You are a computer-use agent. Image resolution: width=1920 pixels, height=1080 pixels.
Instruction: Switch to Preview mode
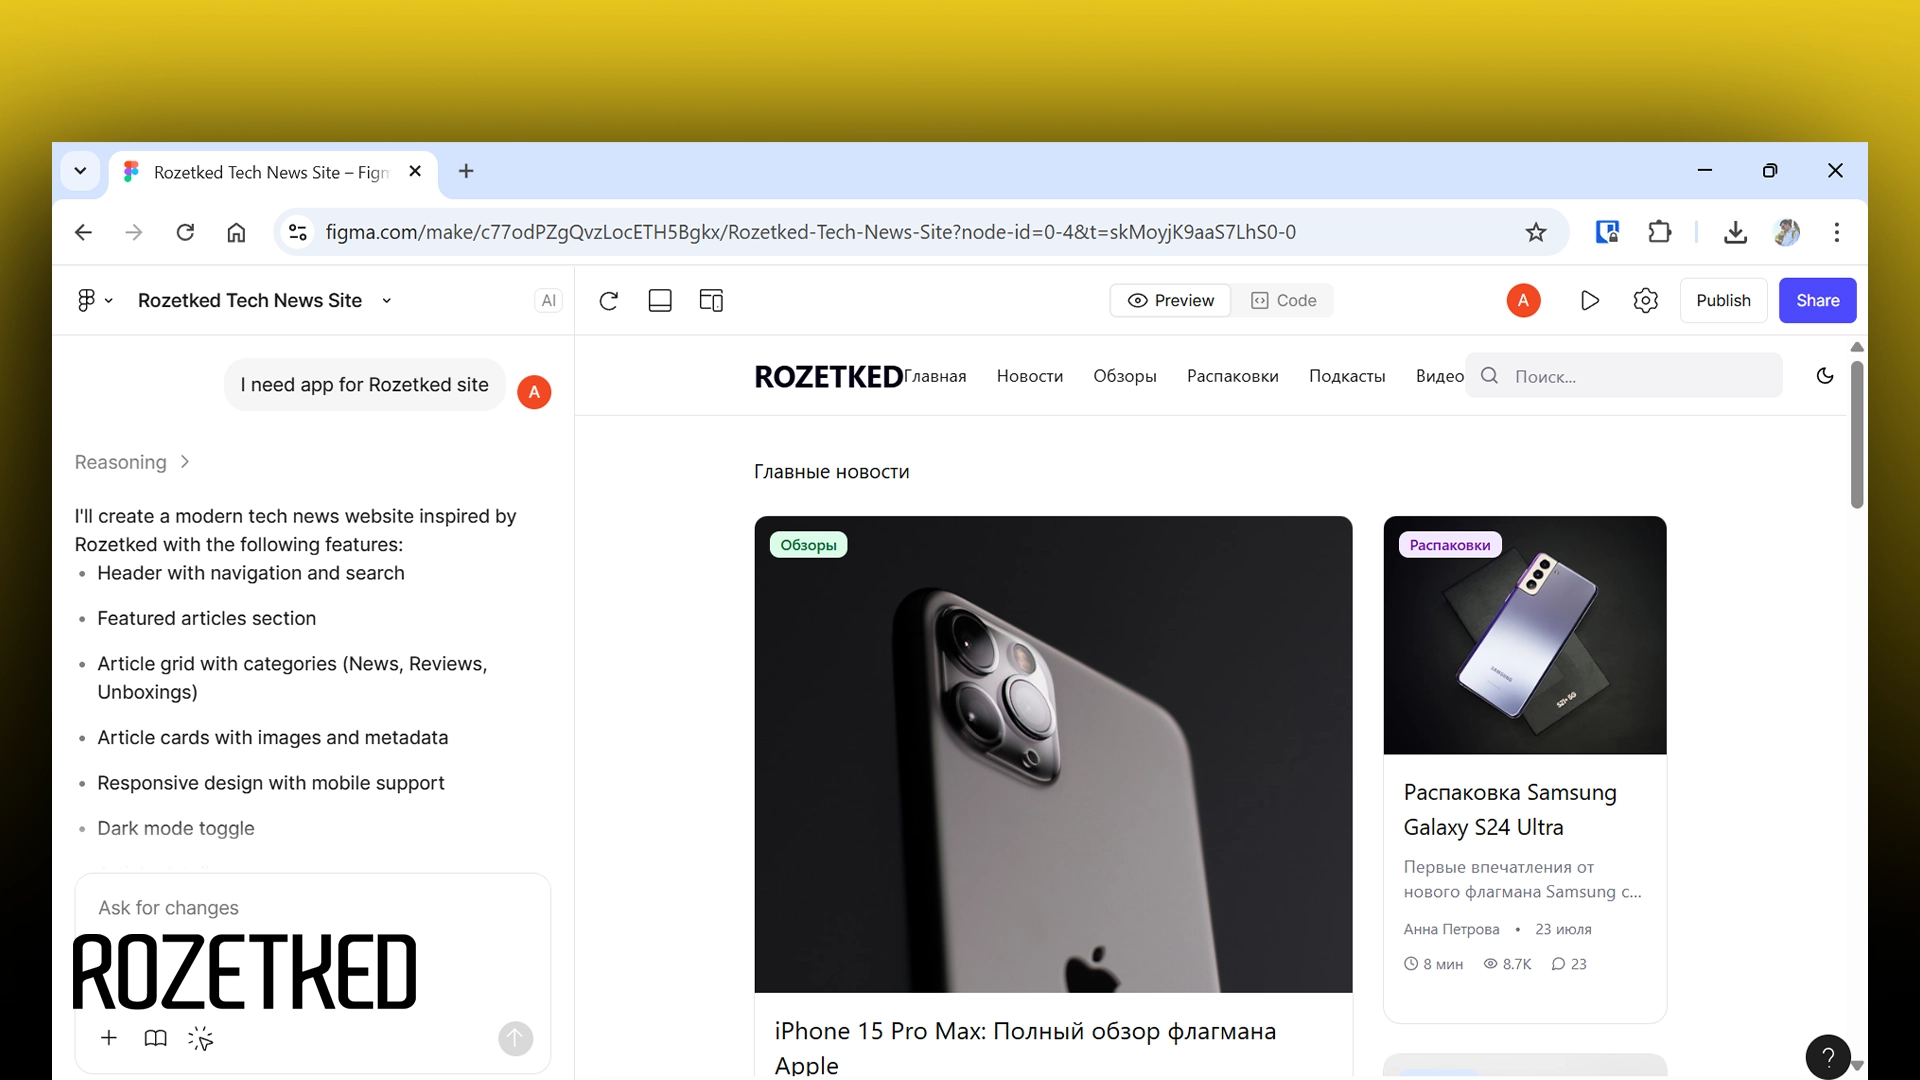click(x=1170, y=300)
